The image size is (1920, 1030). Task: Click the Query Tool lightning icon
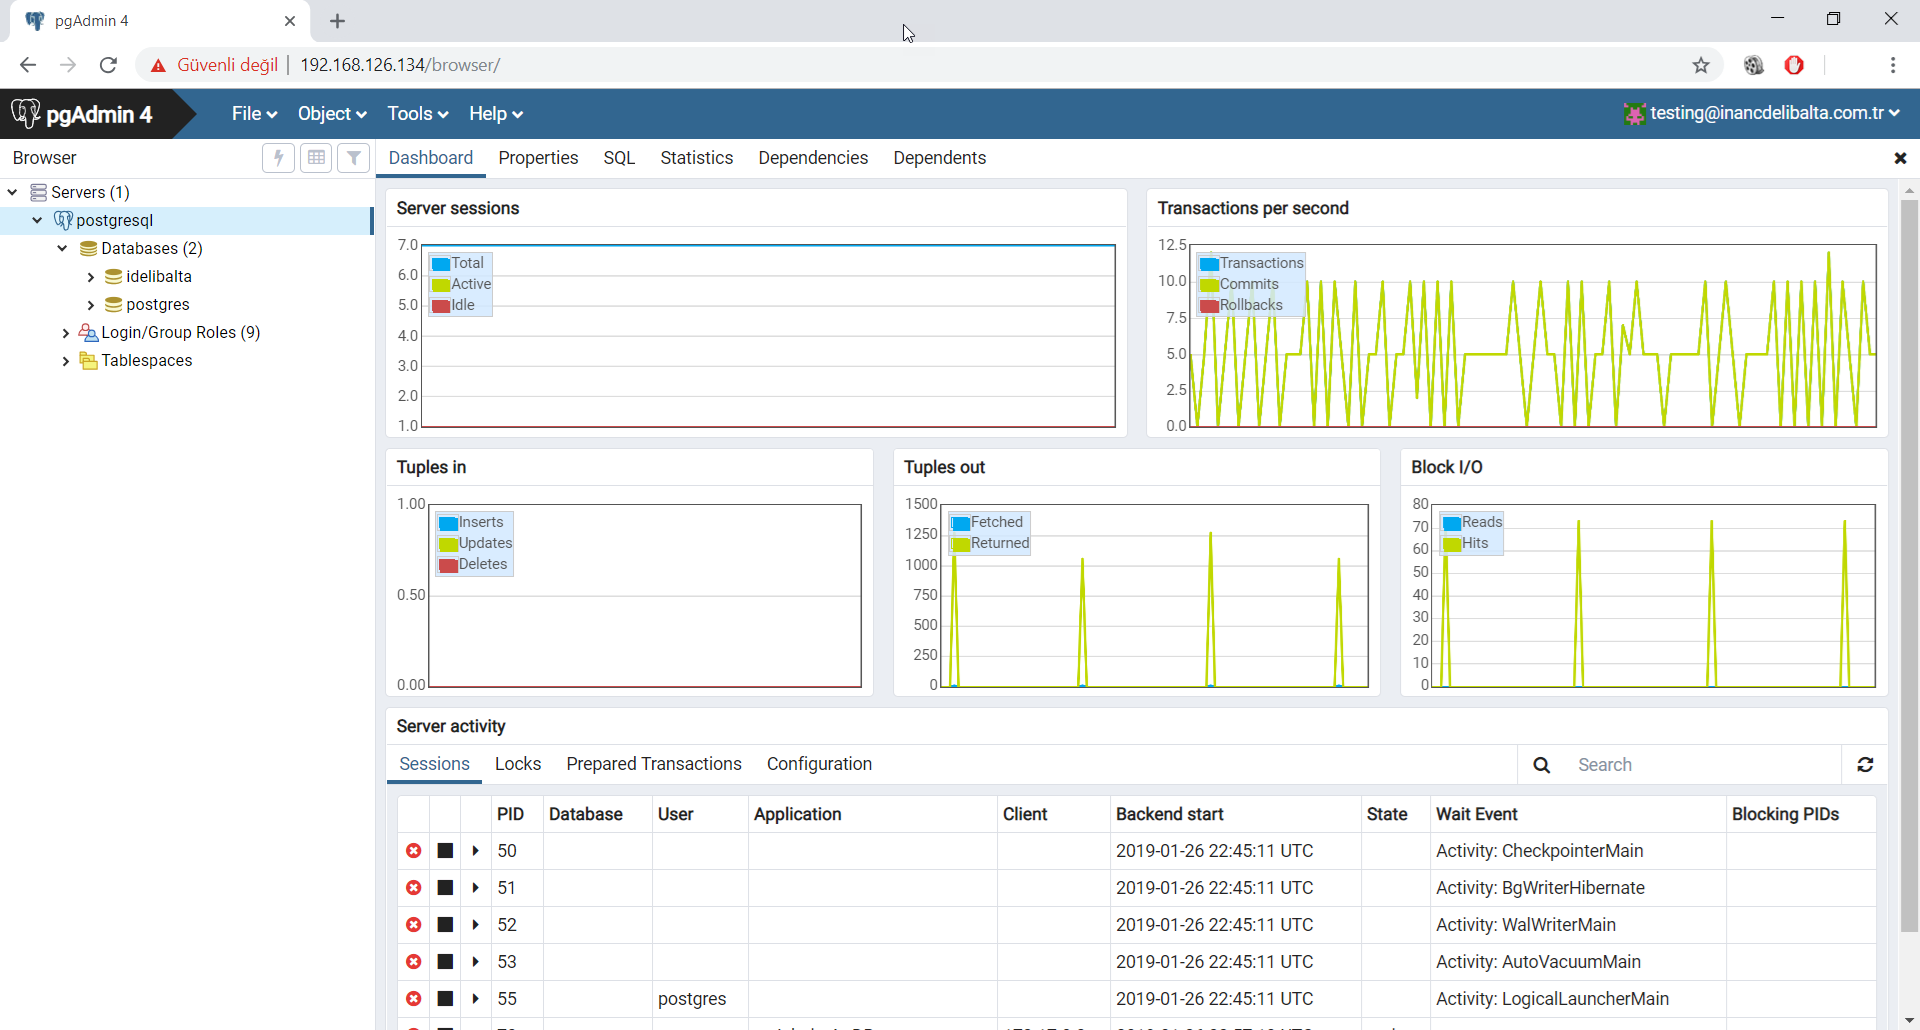click(278, 158)
